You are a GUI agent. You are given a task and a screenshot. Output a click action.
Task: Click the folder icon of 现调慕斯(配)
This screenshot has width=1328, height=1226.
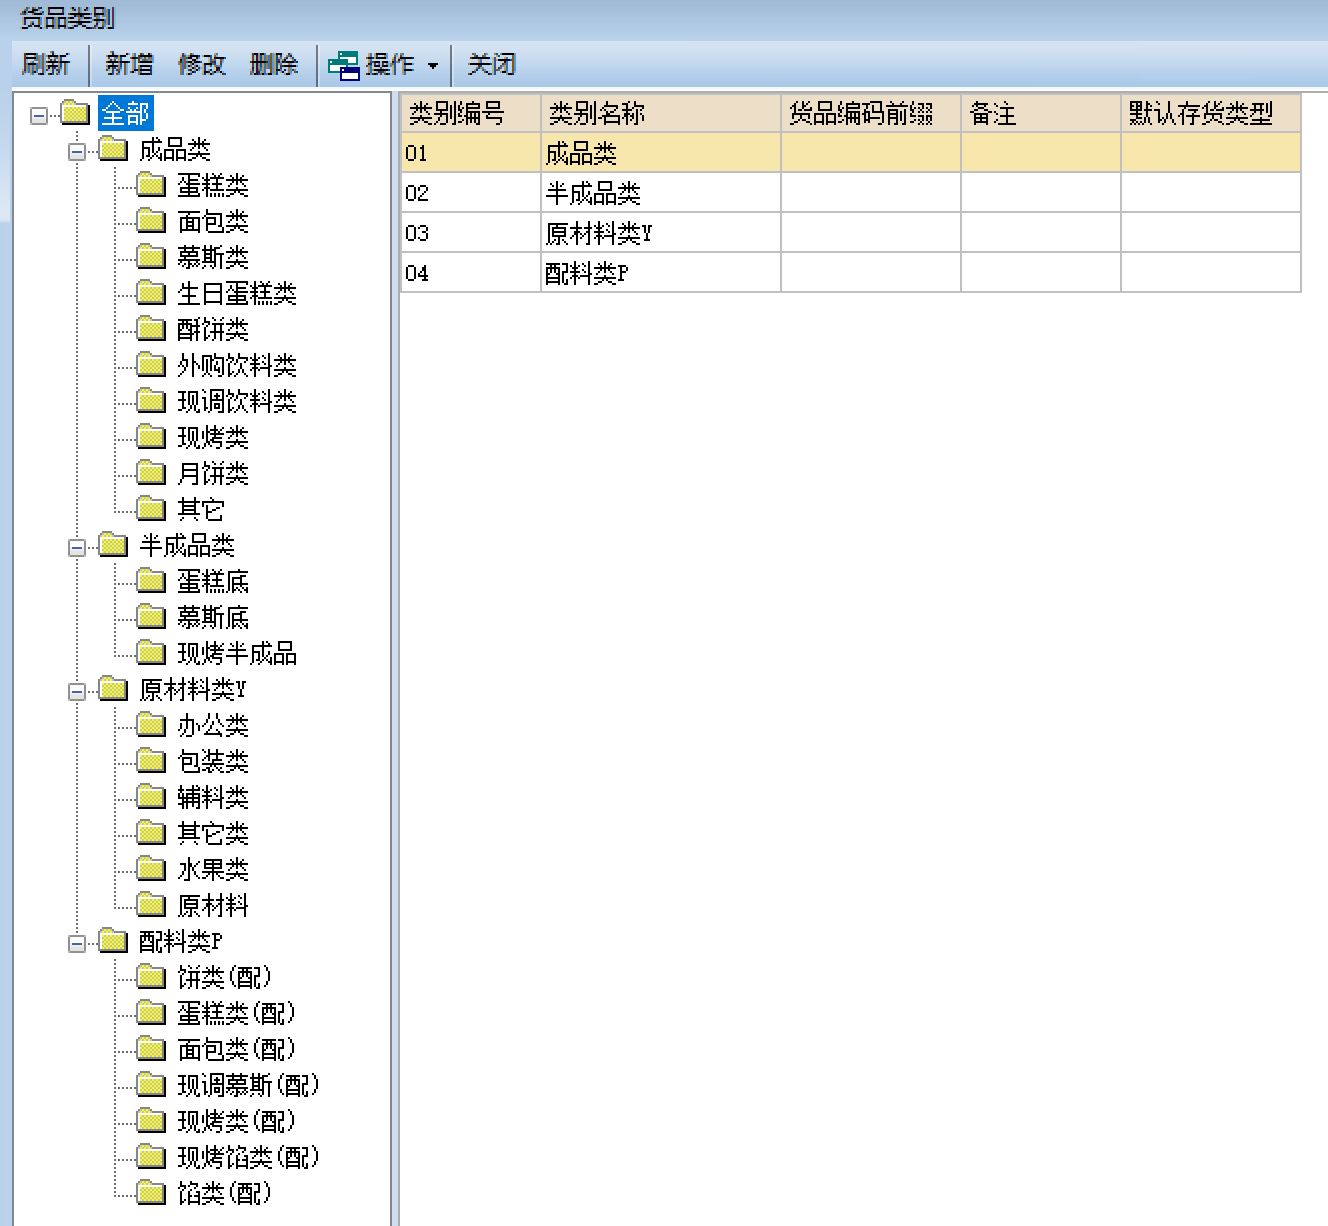point(151,1085)
